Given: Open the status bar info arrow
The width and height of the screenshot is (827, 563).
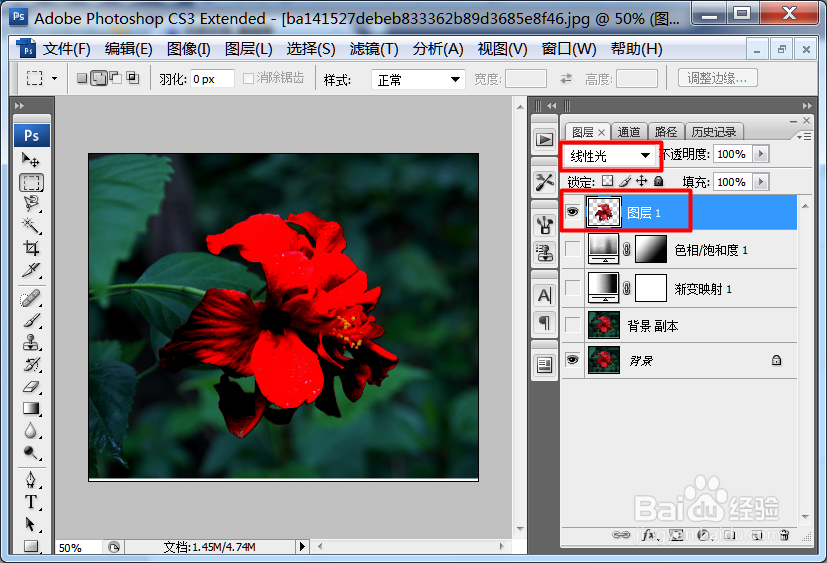Looking at the screenshot, I should click(x=302, y=547).
